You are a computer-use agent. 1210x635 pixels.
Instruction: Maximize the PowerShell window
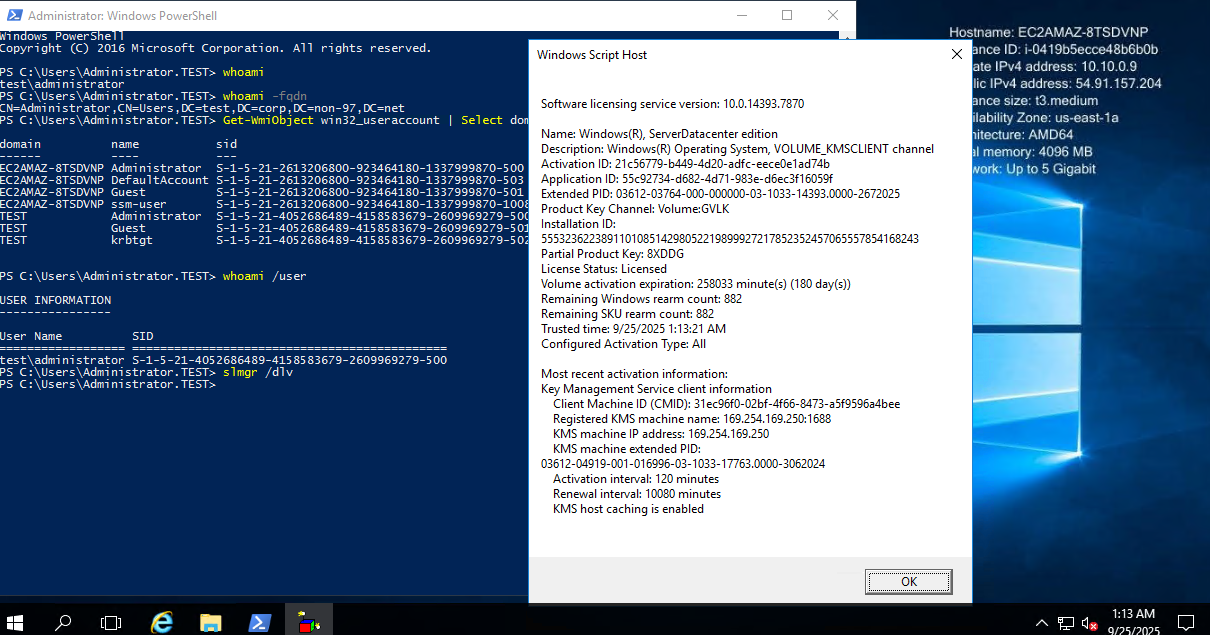tap(787, 15)
